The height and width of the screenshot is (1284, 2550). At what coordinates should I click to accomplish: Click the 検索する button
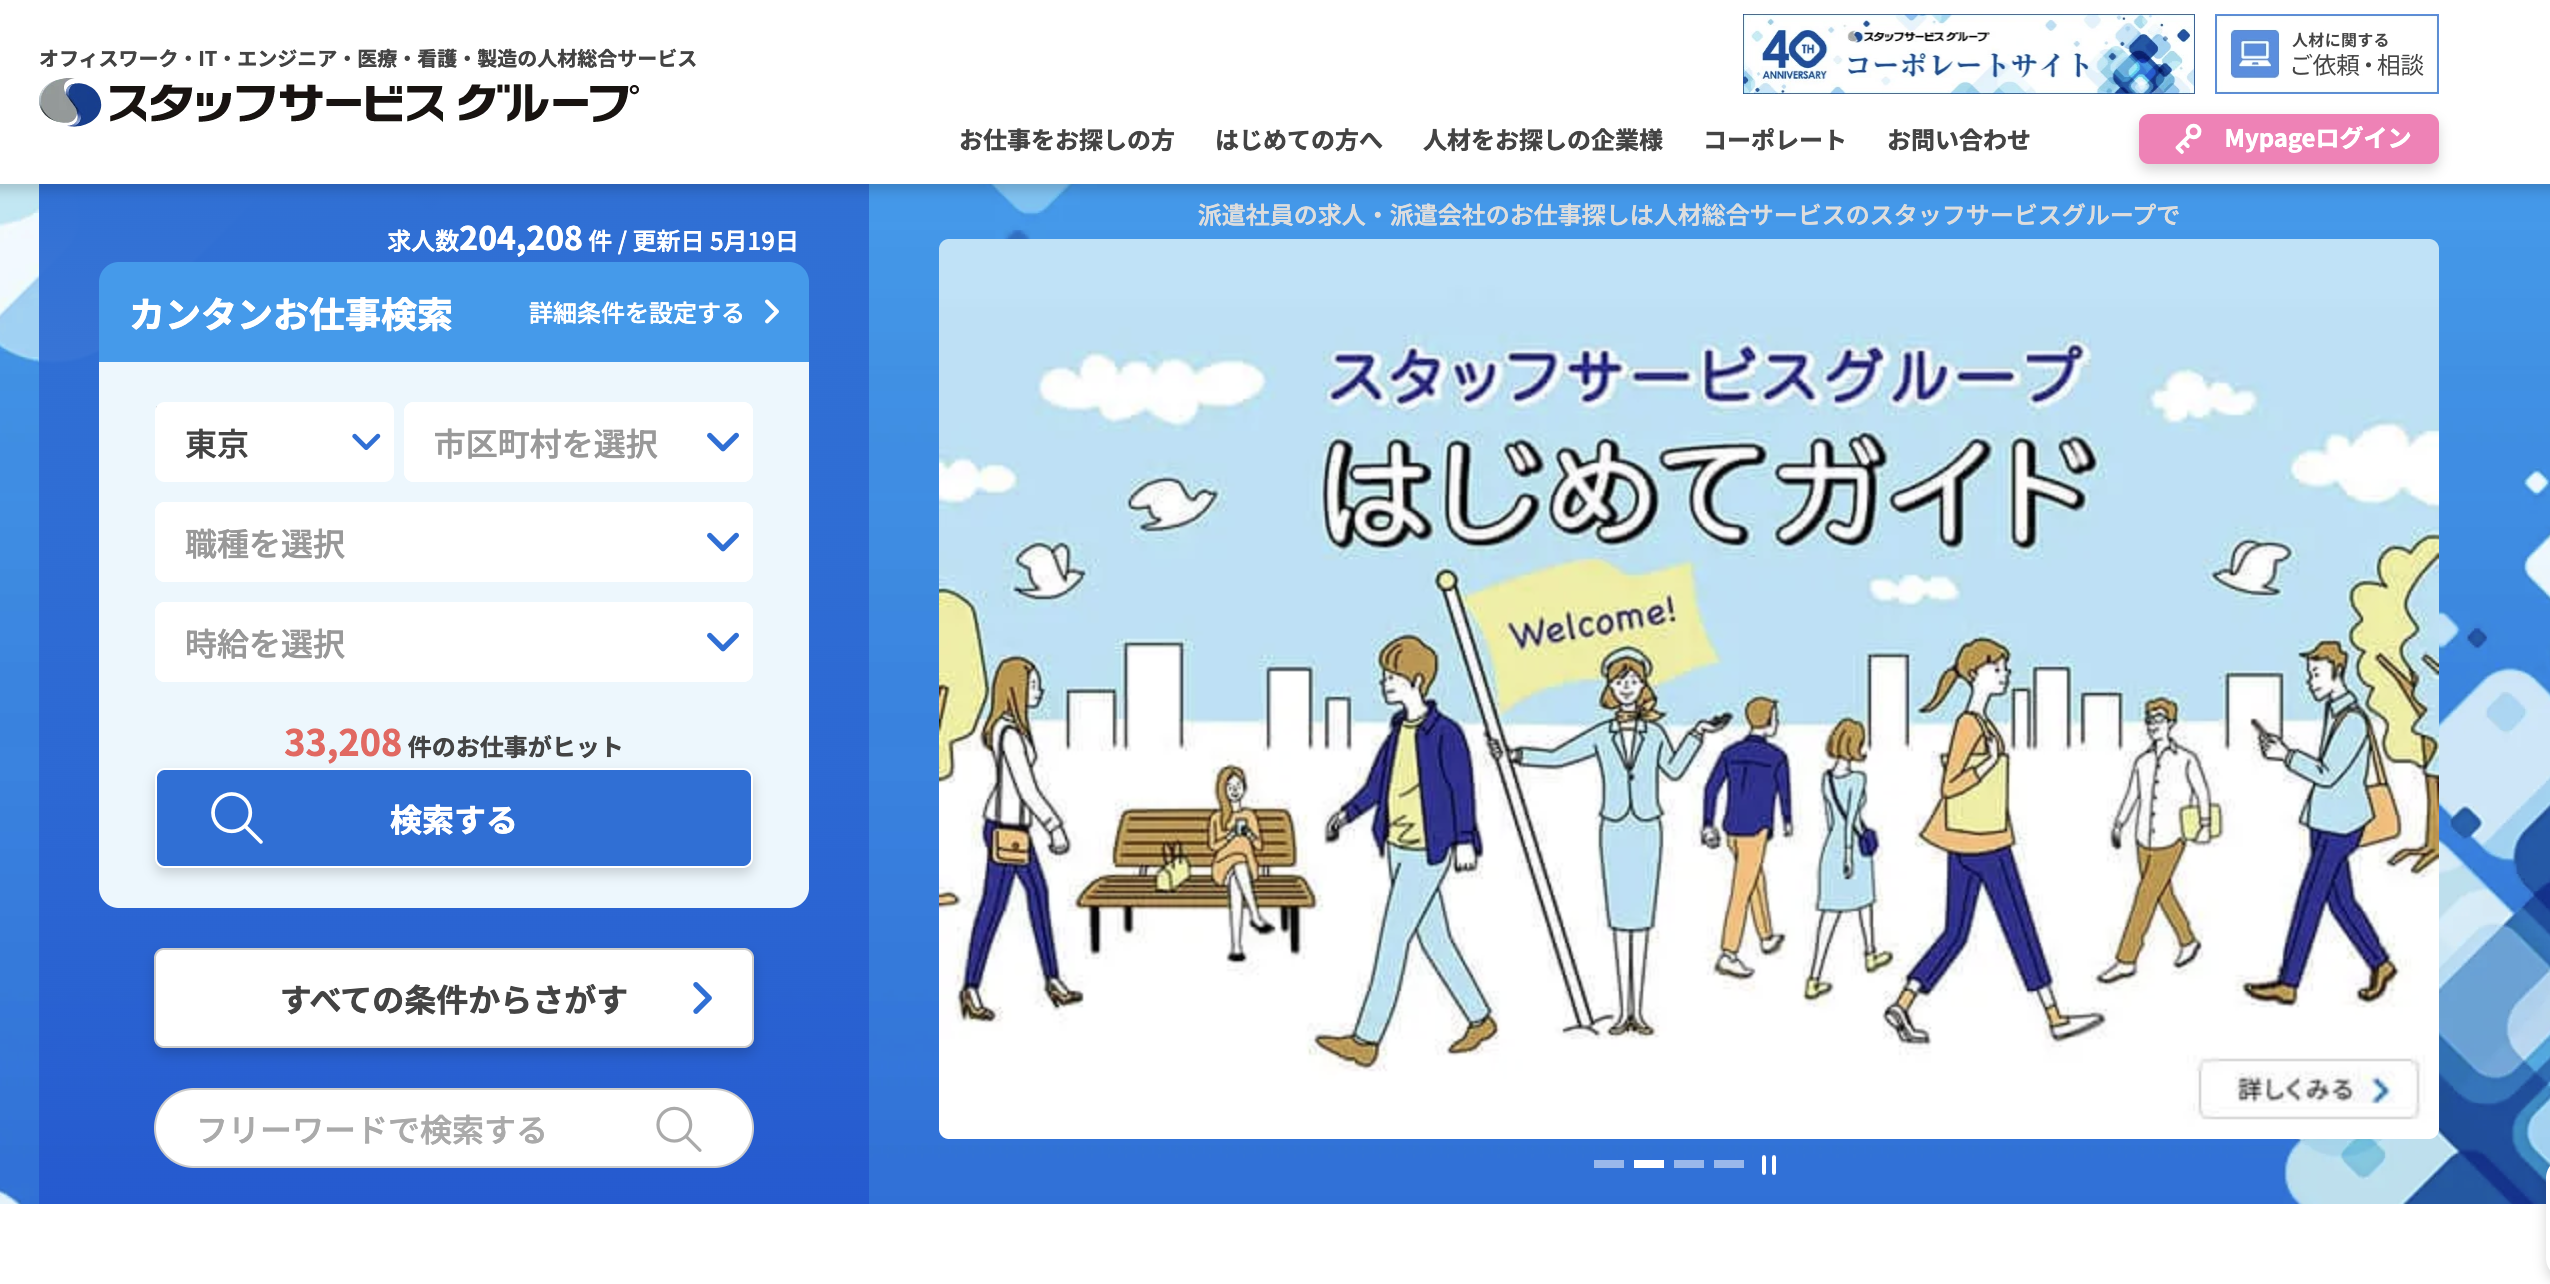coord(454,818)
